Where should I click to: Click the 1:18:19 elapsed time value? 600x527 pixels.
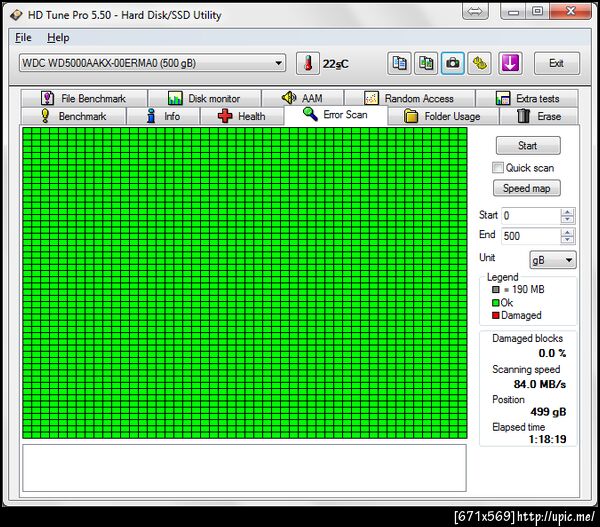click(547, 439)
